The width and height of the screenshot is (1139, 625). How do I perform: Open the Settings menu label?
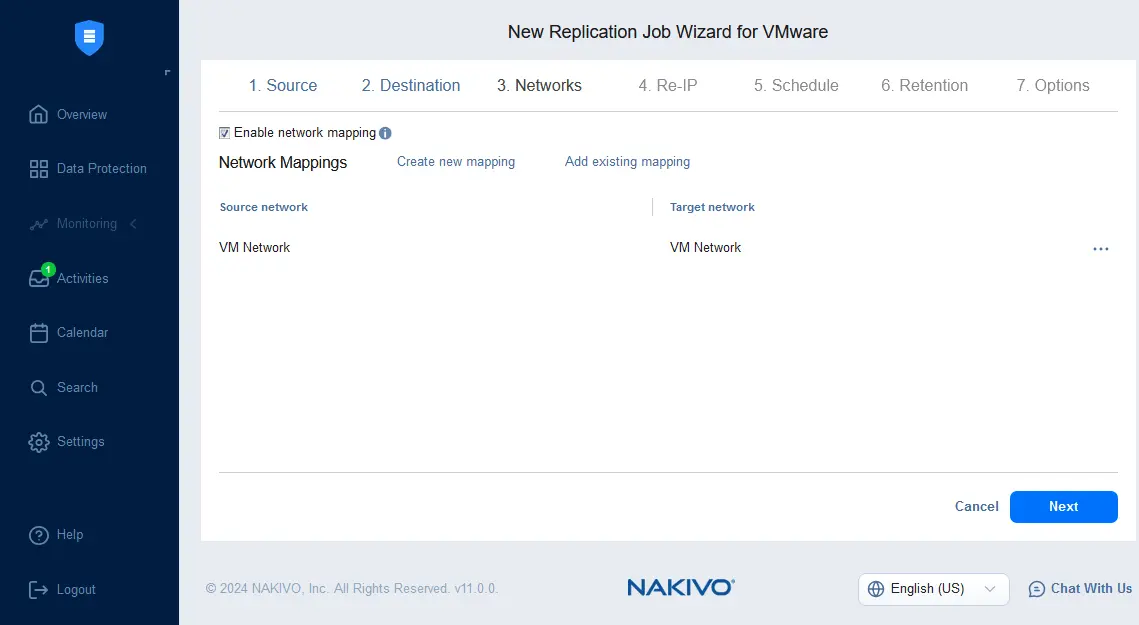tap(81, 442)
